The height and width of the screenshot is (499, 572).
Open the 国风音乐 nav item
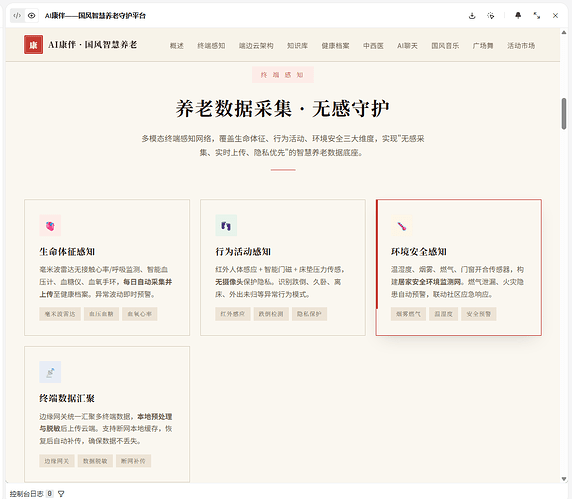(445, 46)
